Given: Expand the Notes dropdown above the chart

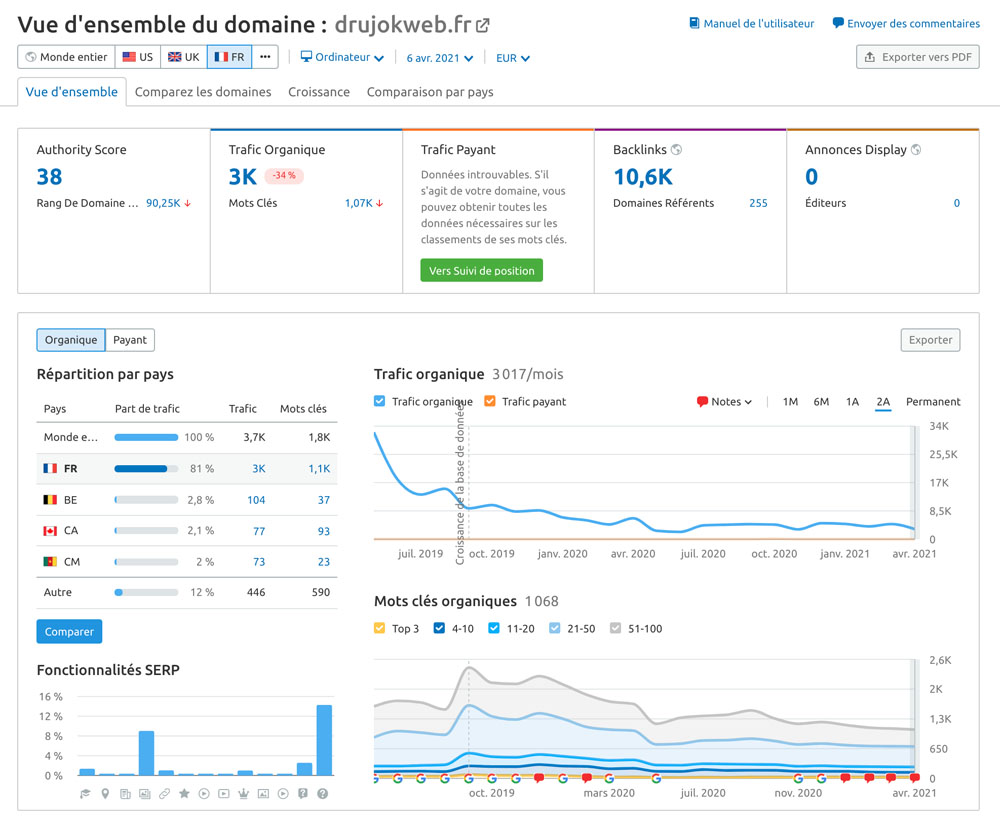Looking at the screenshot, I should pyautogui.click(x=724, y=401).
